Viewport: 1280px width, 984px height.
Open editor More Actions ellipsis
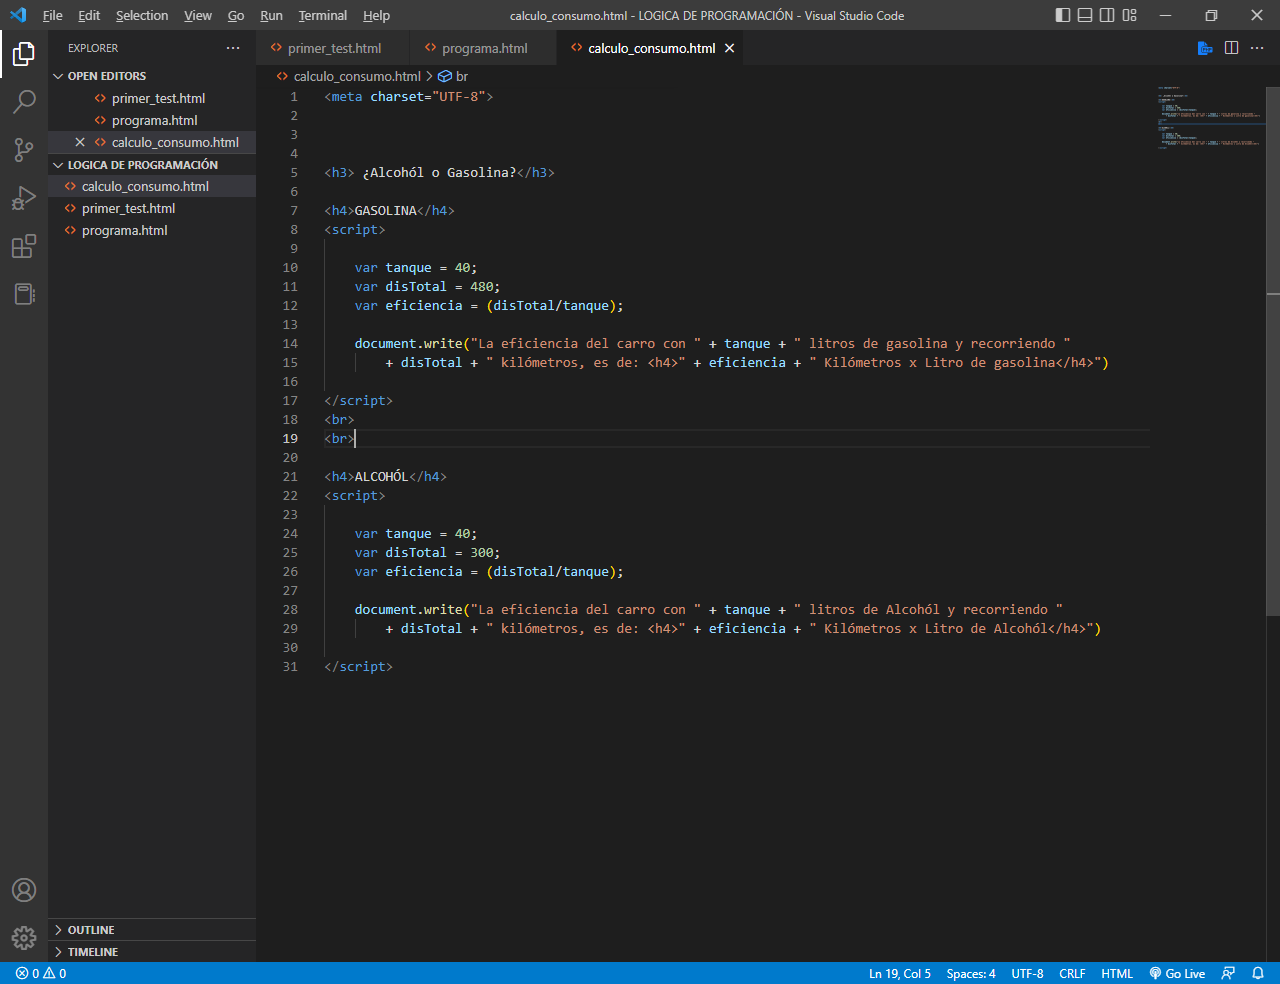[1257, 48]
